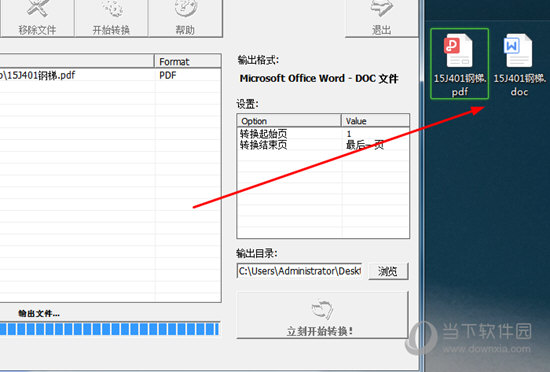The image size is (550, 372).
Task: Focus the output directory path field
Action: pyautogui.click(x=300, y=271)
